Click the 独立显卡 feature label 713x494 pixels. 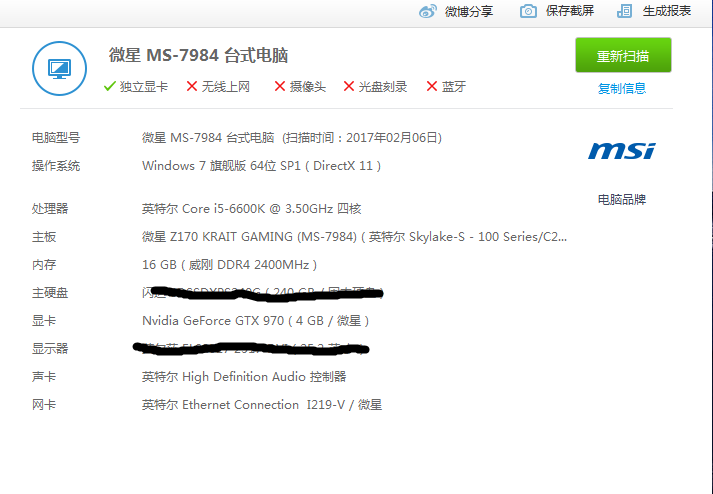click(144, 86)
